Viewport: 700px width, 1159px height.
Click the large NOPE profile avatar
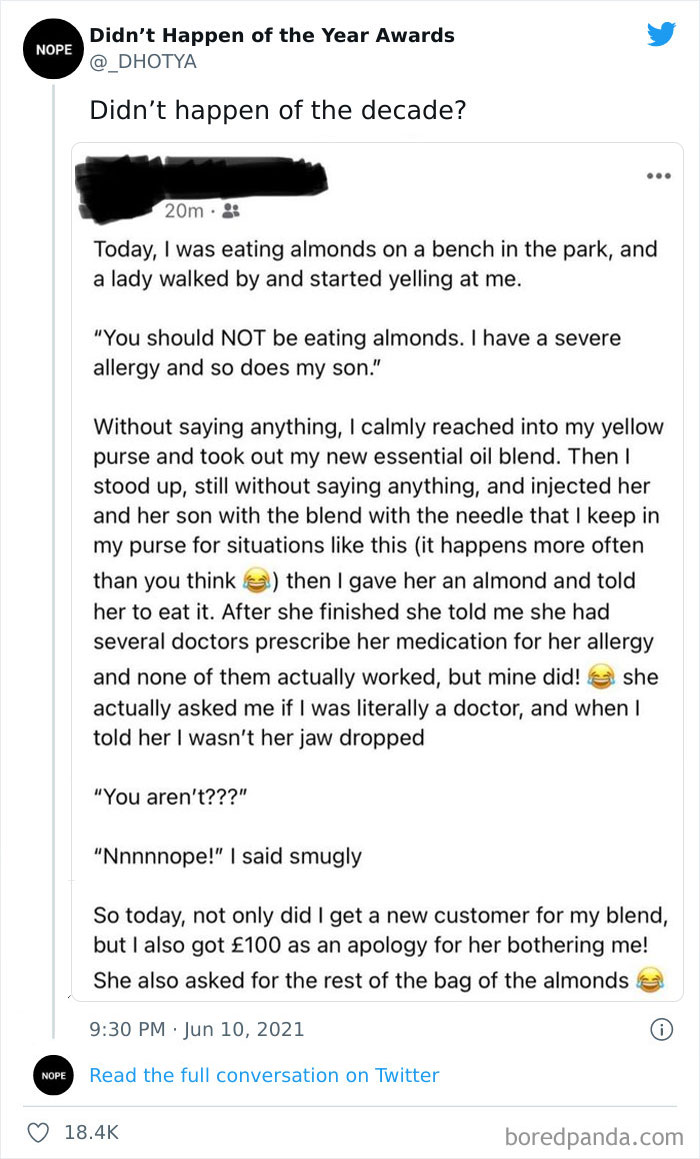[52, 48]
